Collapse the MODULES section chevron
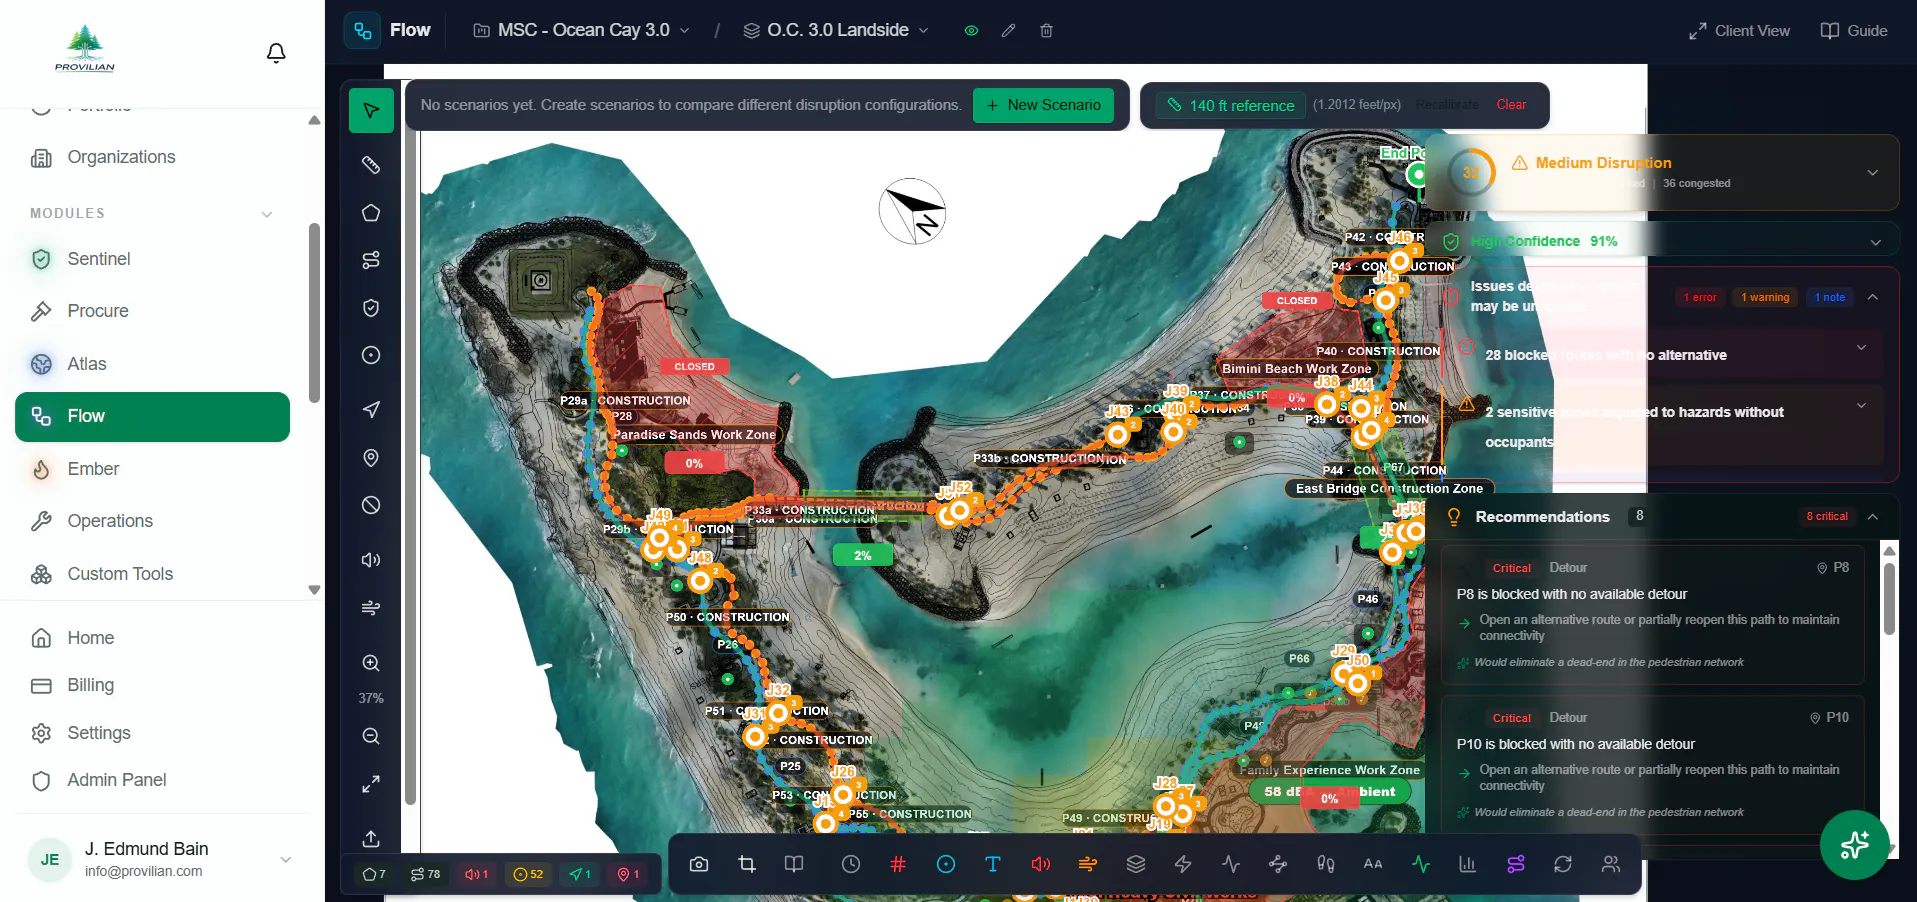This screenshot has width=1917, height=902. (x=267, y=214)
